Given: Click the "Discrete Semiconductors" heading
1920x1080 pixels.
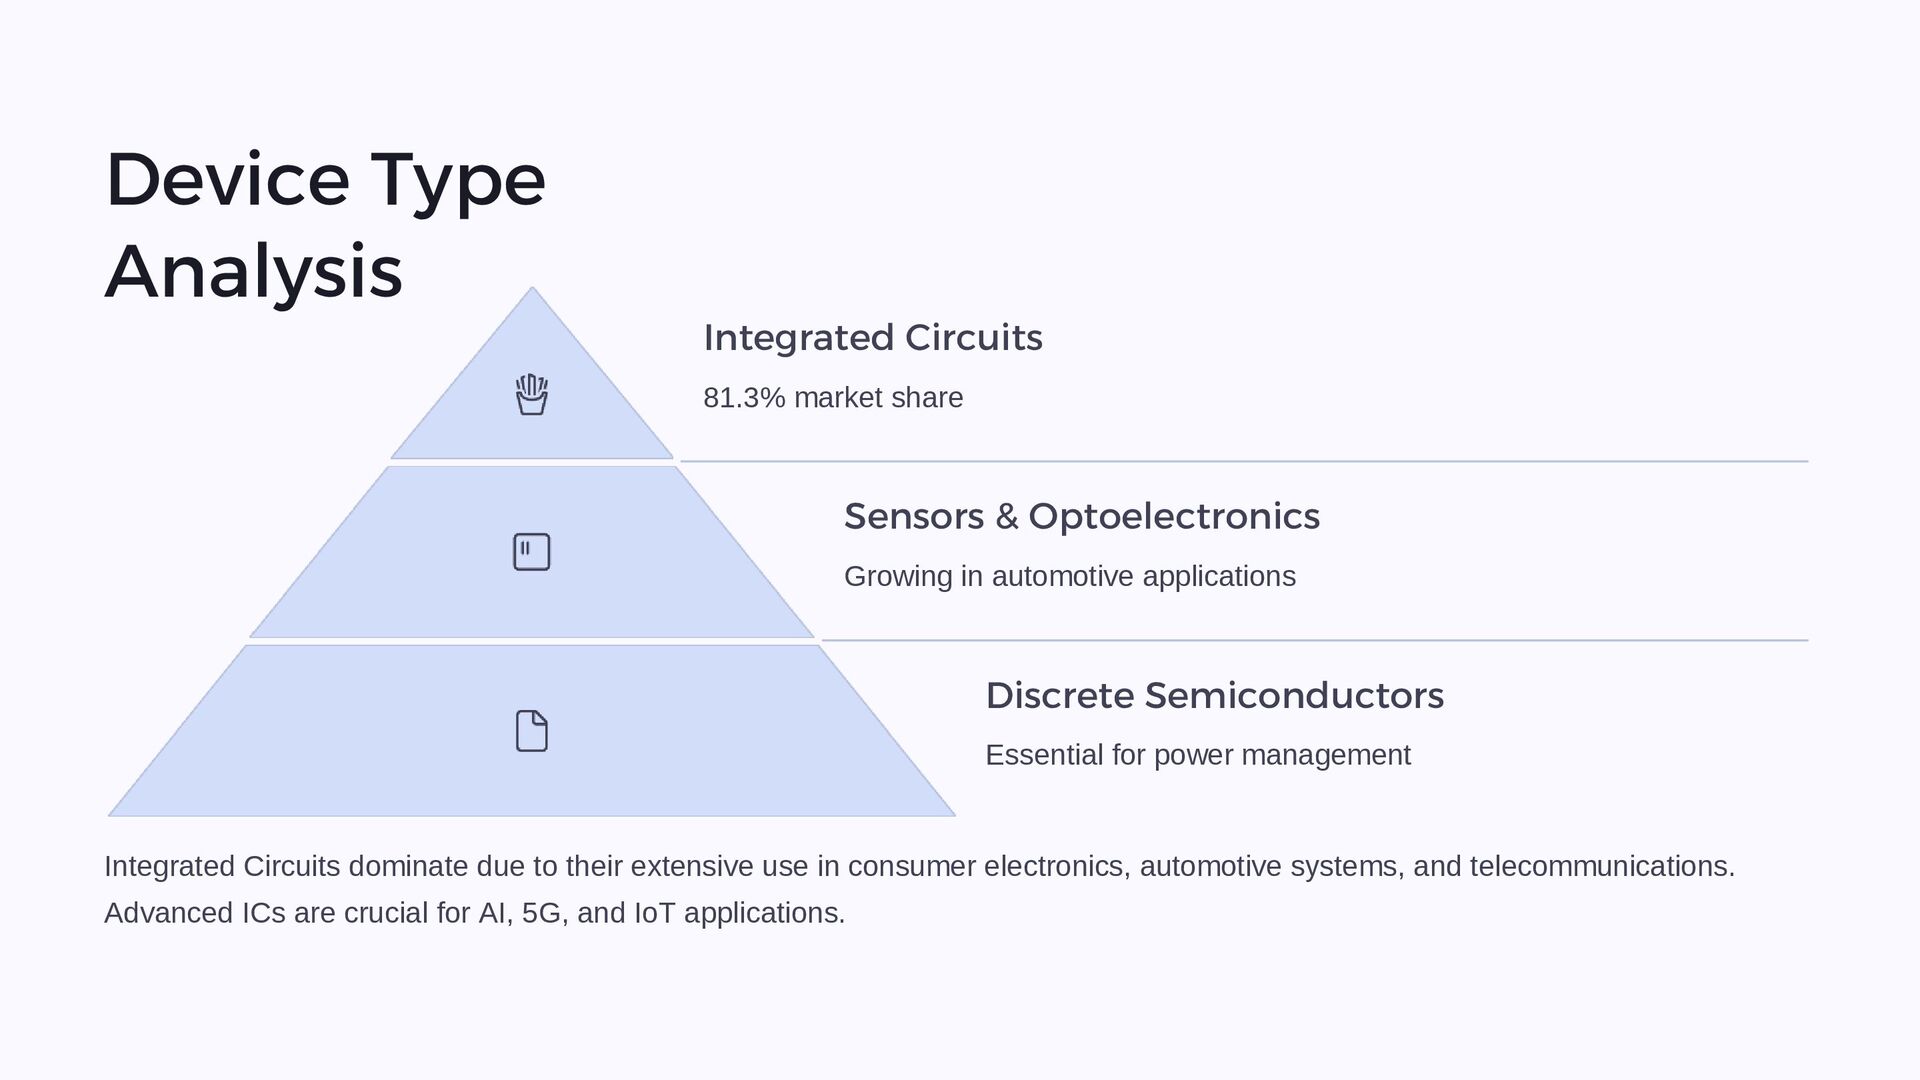Looking at the screenshot, I should [x=1214, y=696].
